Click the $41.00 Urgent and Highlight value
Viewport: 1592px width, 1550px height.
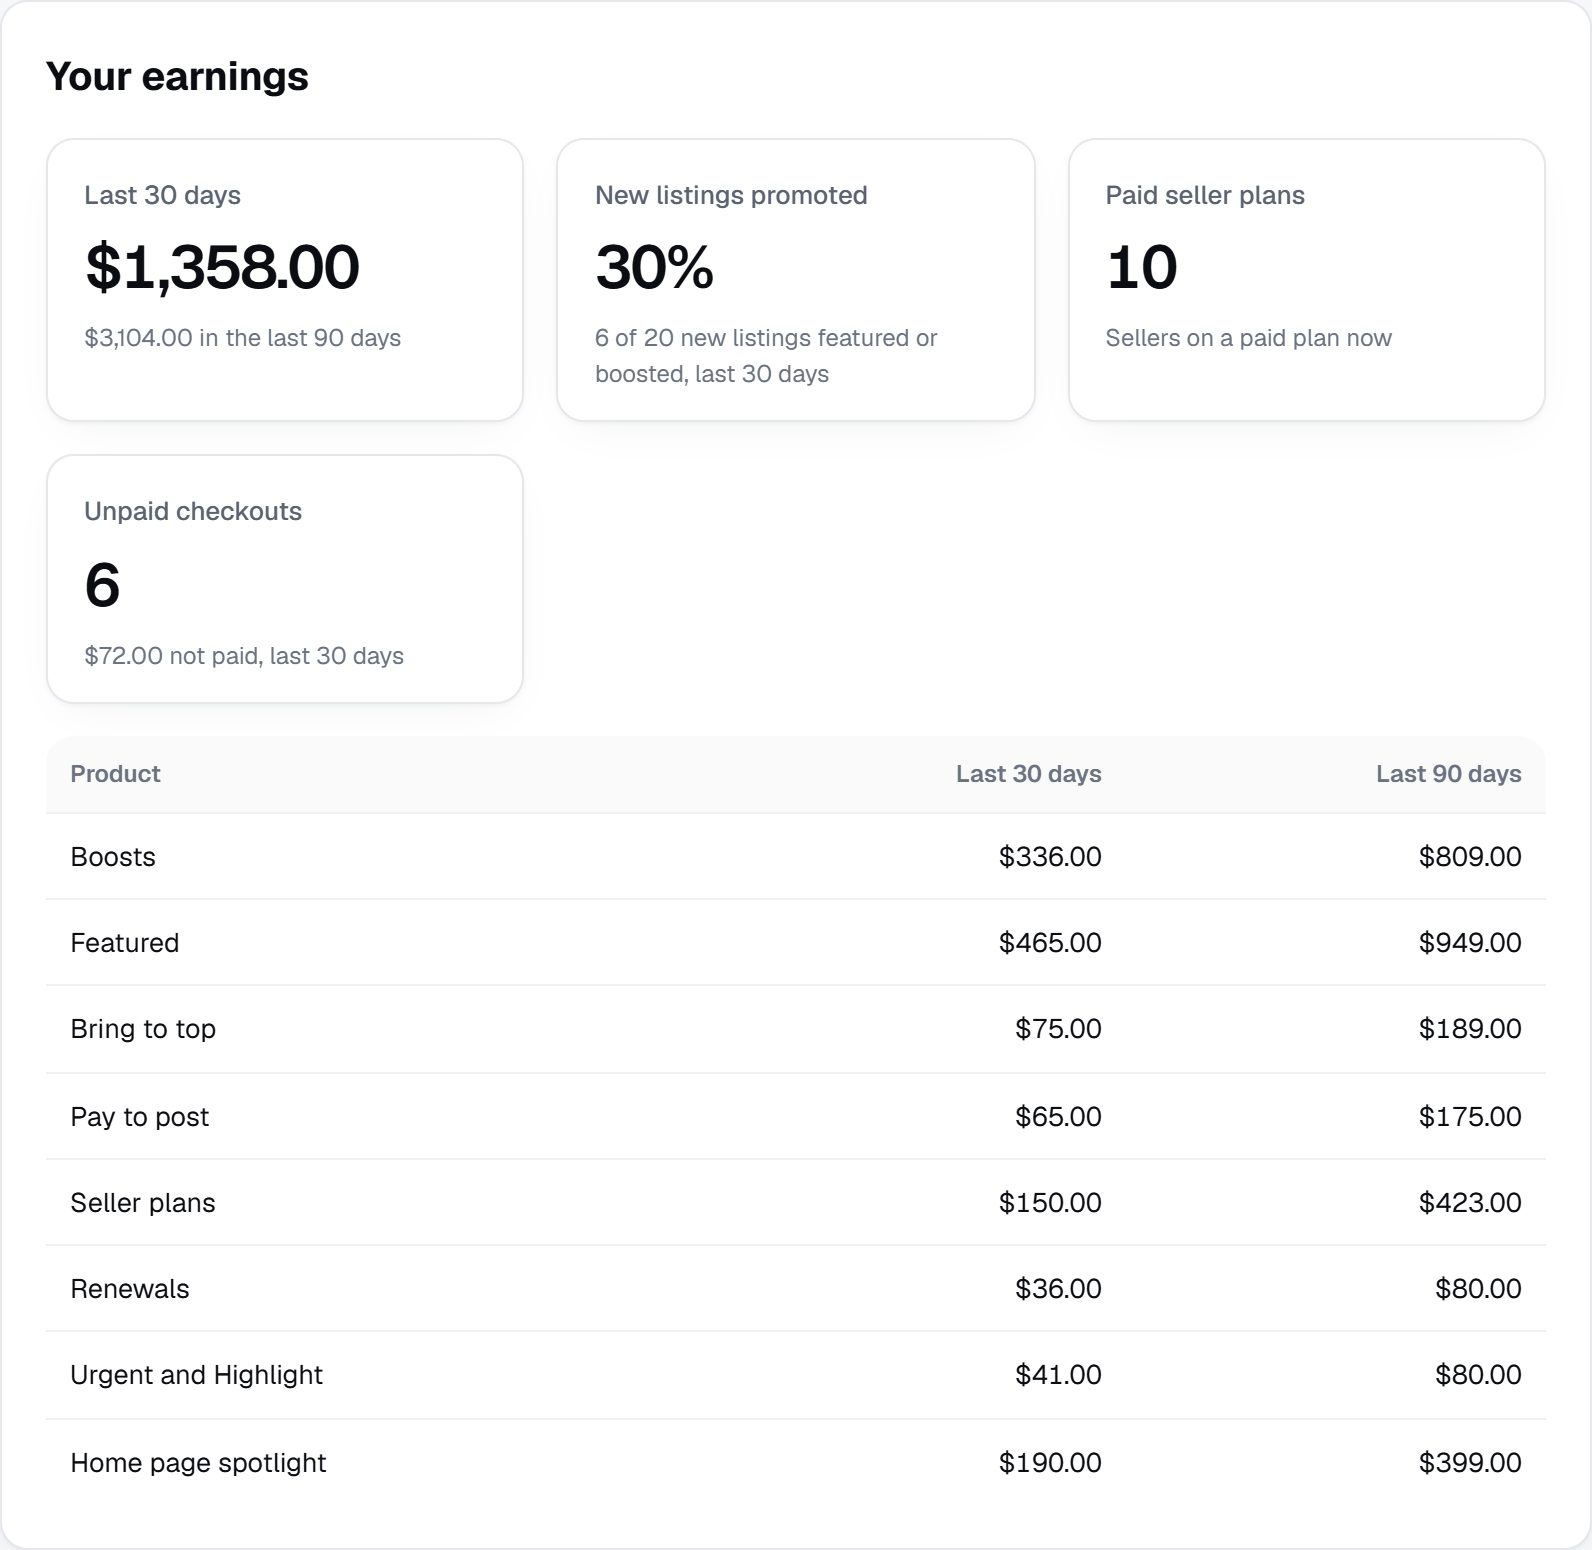click(1058, 1375)
